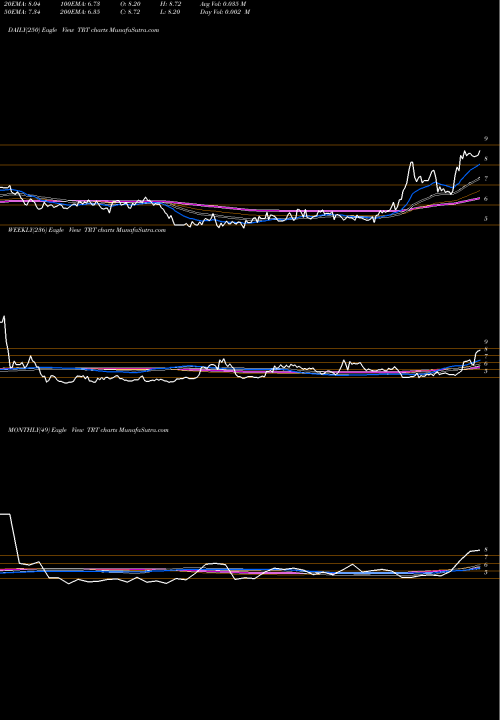This screenshot has height=720, width=500.
Task: Click the 7 axis label on daily chart
Action: coord(486,179)
